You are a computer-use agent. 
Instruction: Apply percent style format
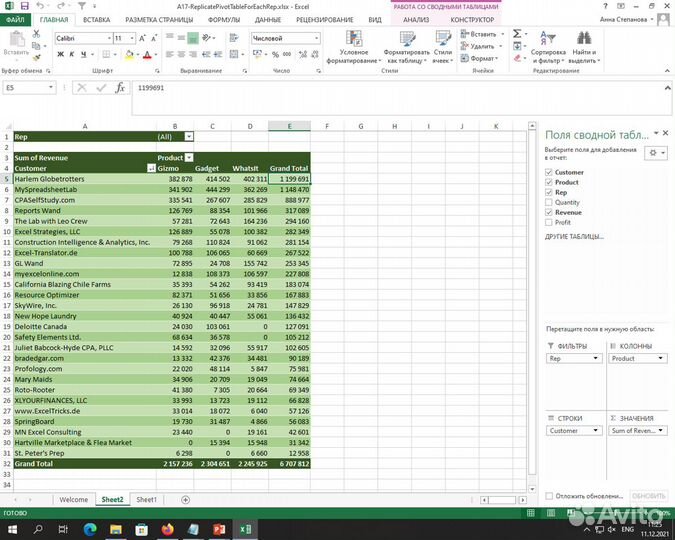275,54
